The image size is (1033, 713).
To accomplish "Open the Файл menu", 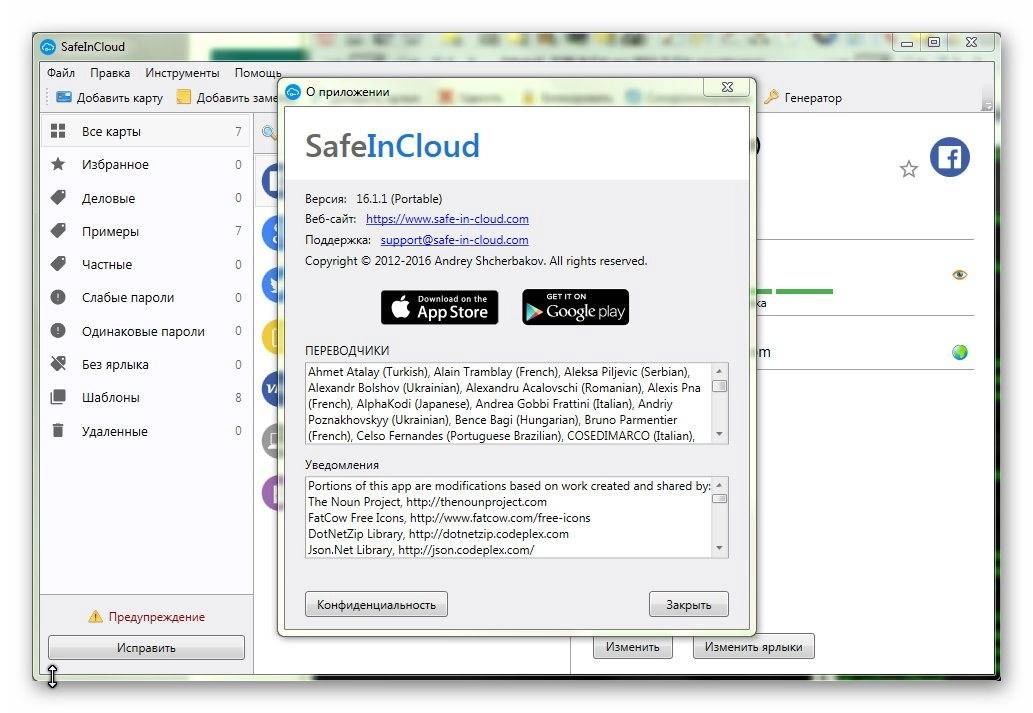I will (61, 72).
